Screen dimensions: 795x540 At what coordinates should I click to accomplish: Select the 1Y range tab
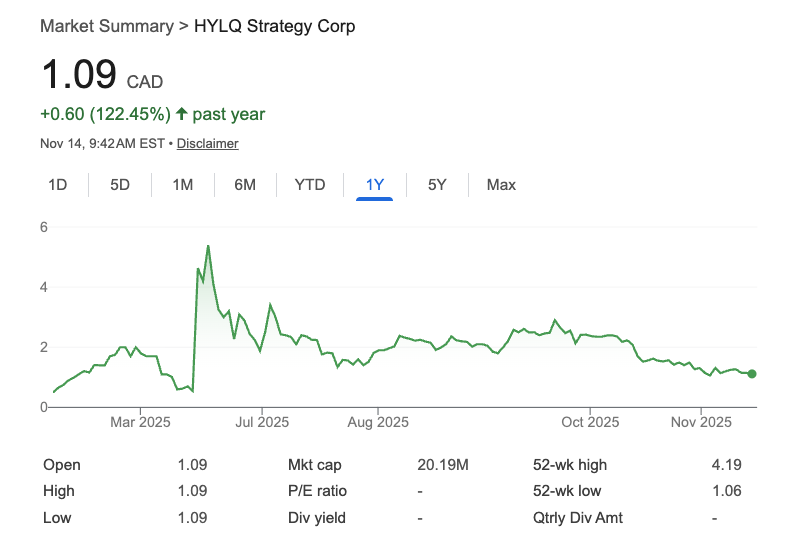(x=375, y=185)
